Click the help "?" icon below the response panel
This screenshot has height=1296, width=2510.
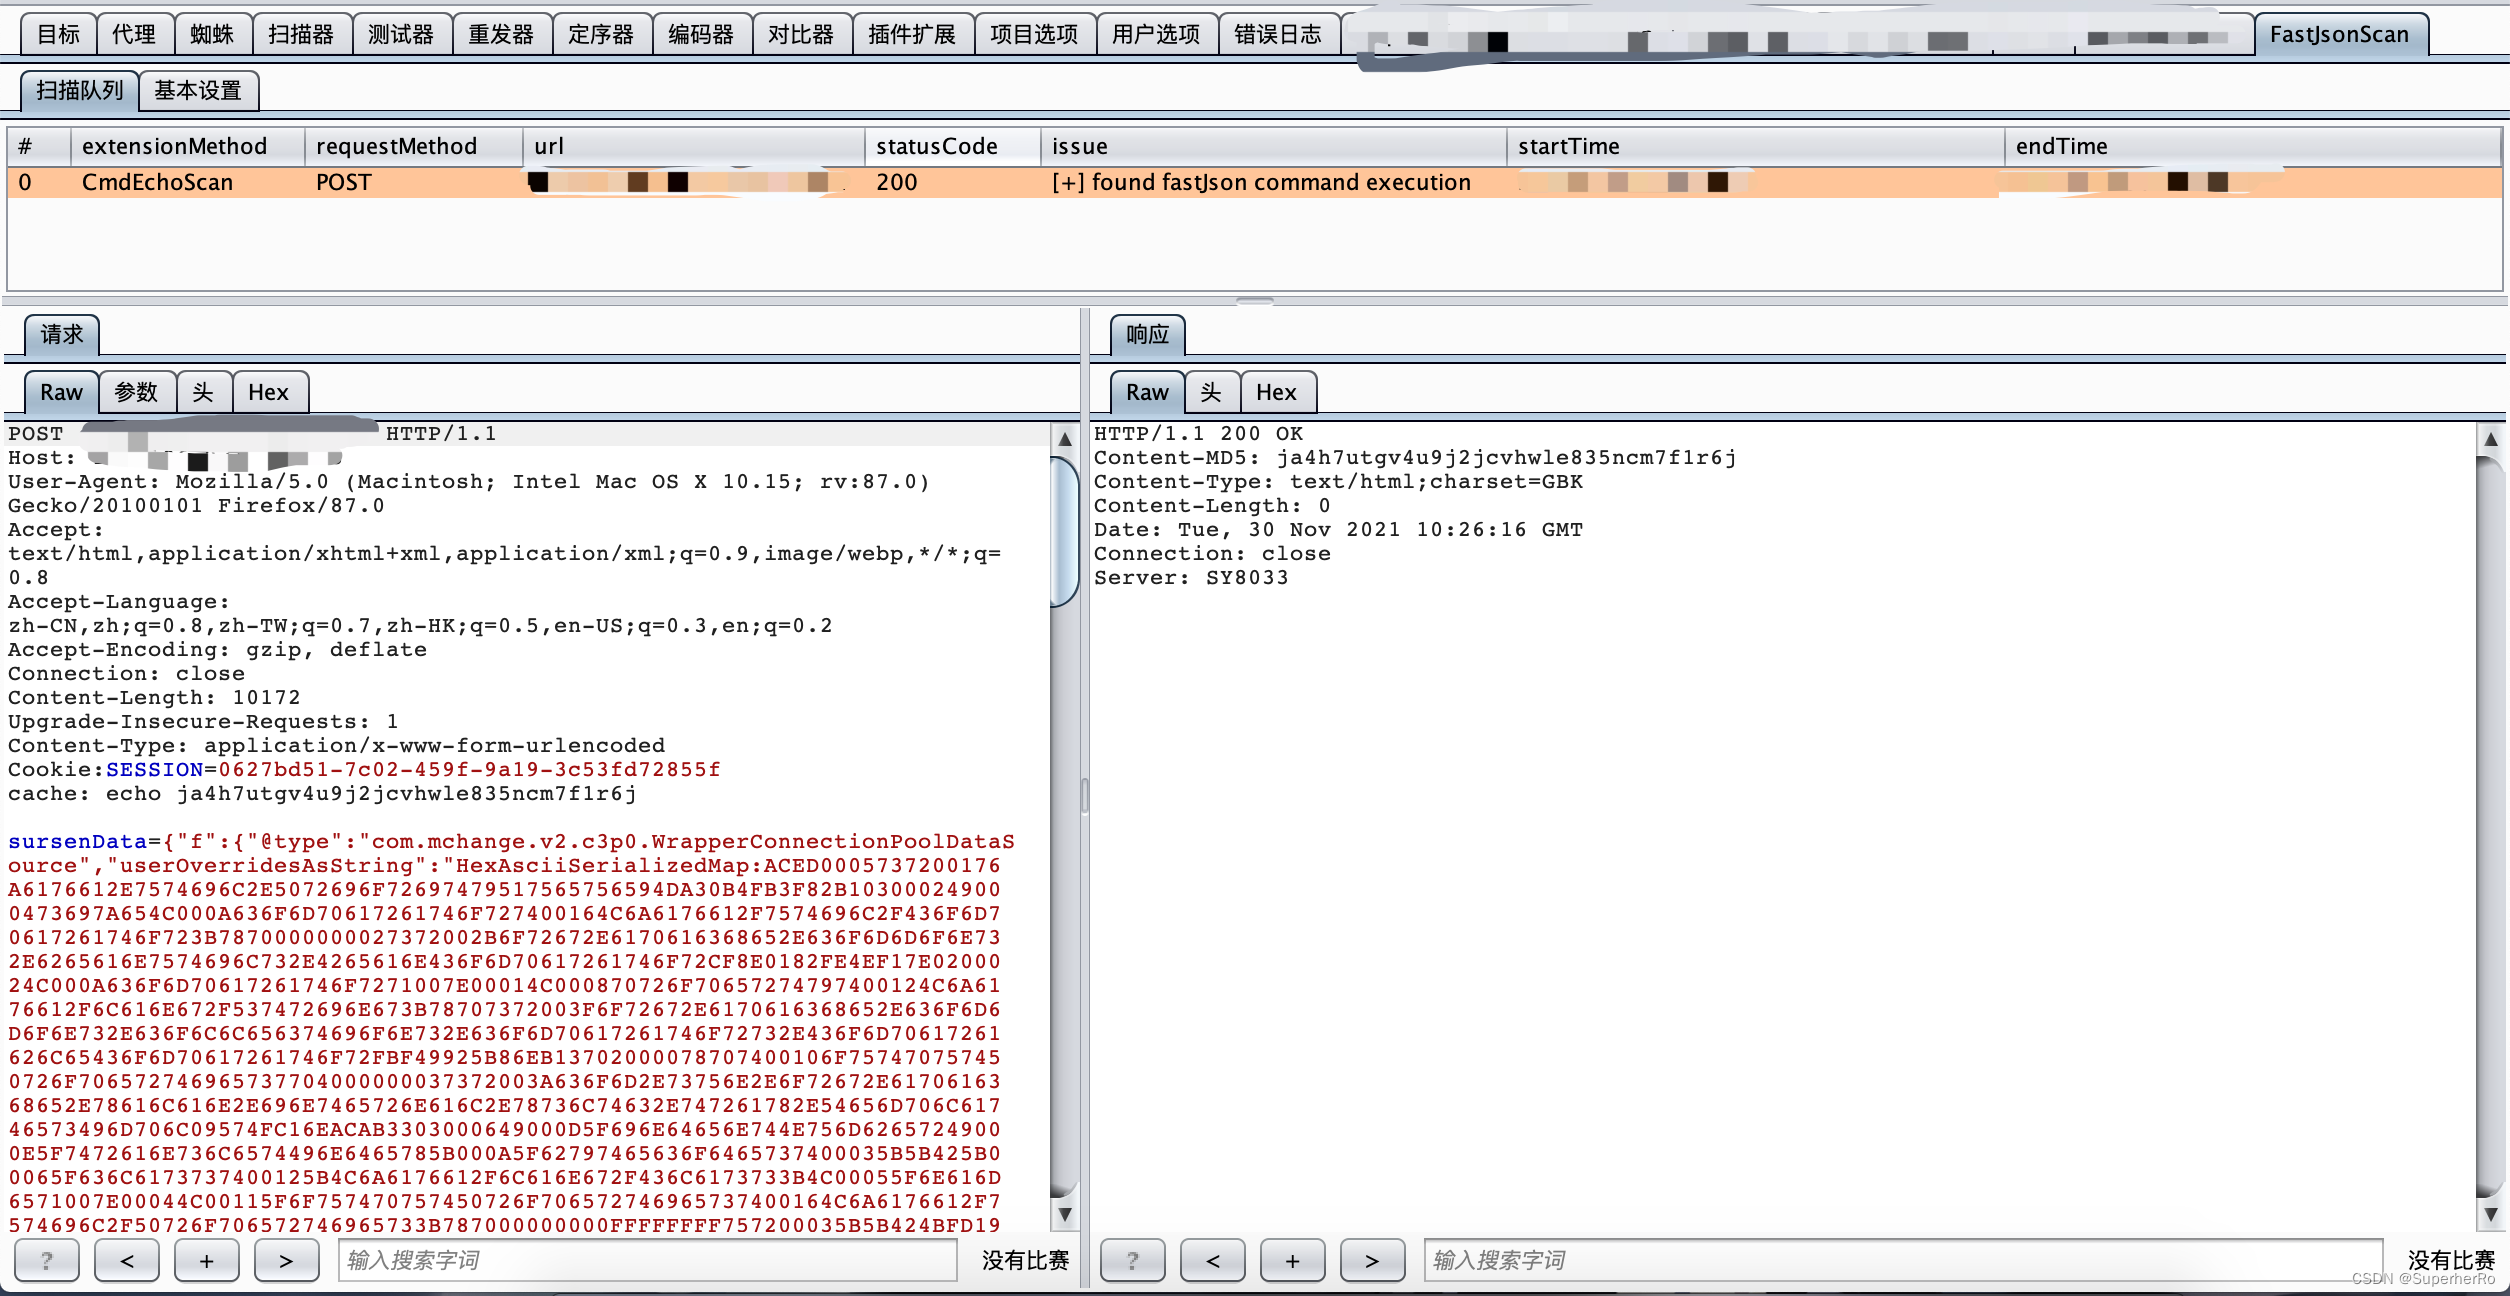pos(1132,1260)
